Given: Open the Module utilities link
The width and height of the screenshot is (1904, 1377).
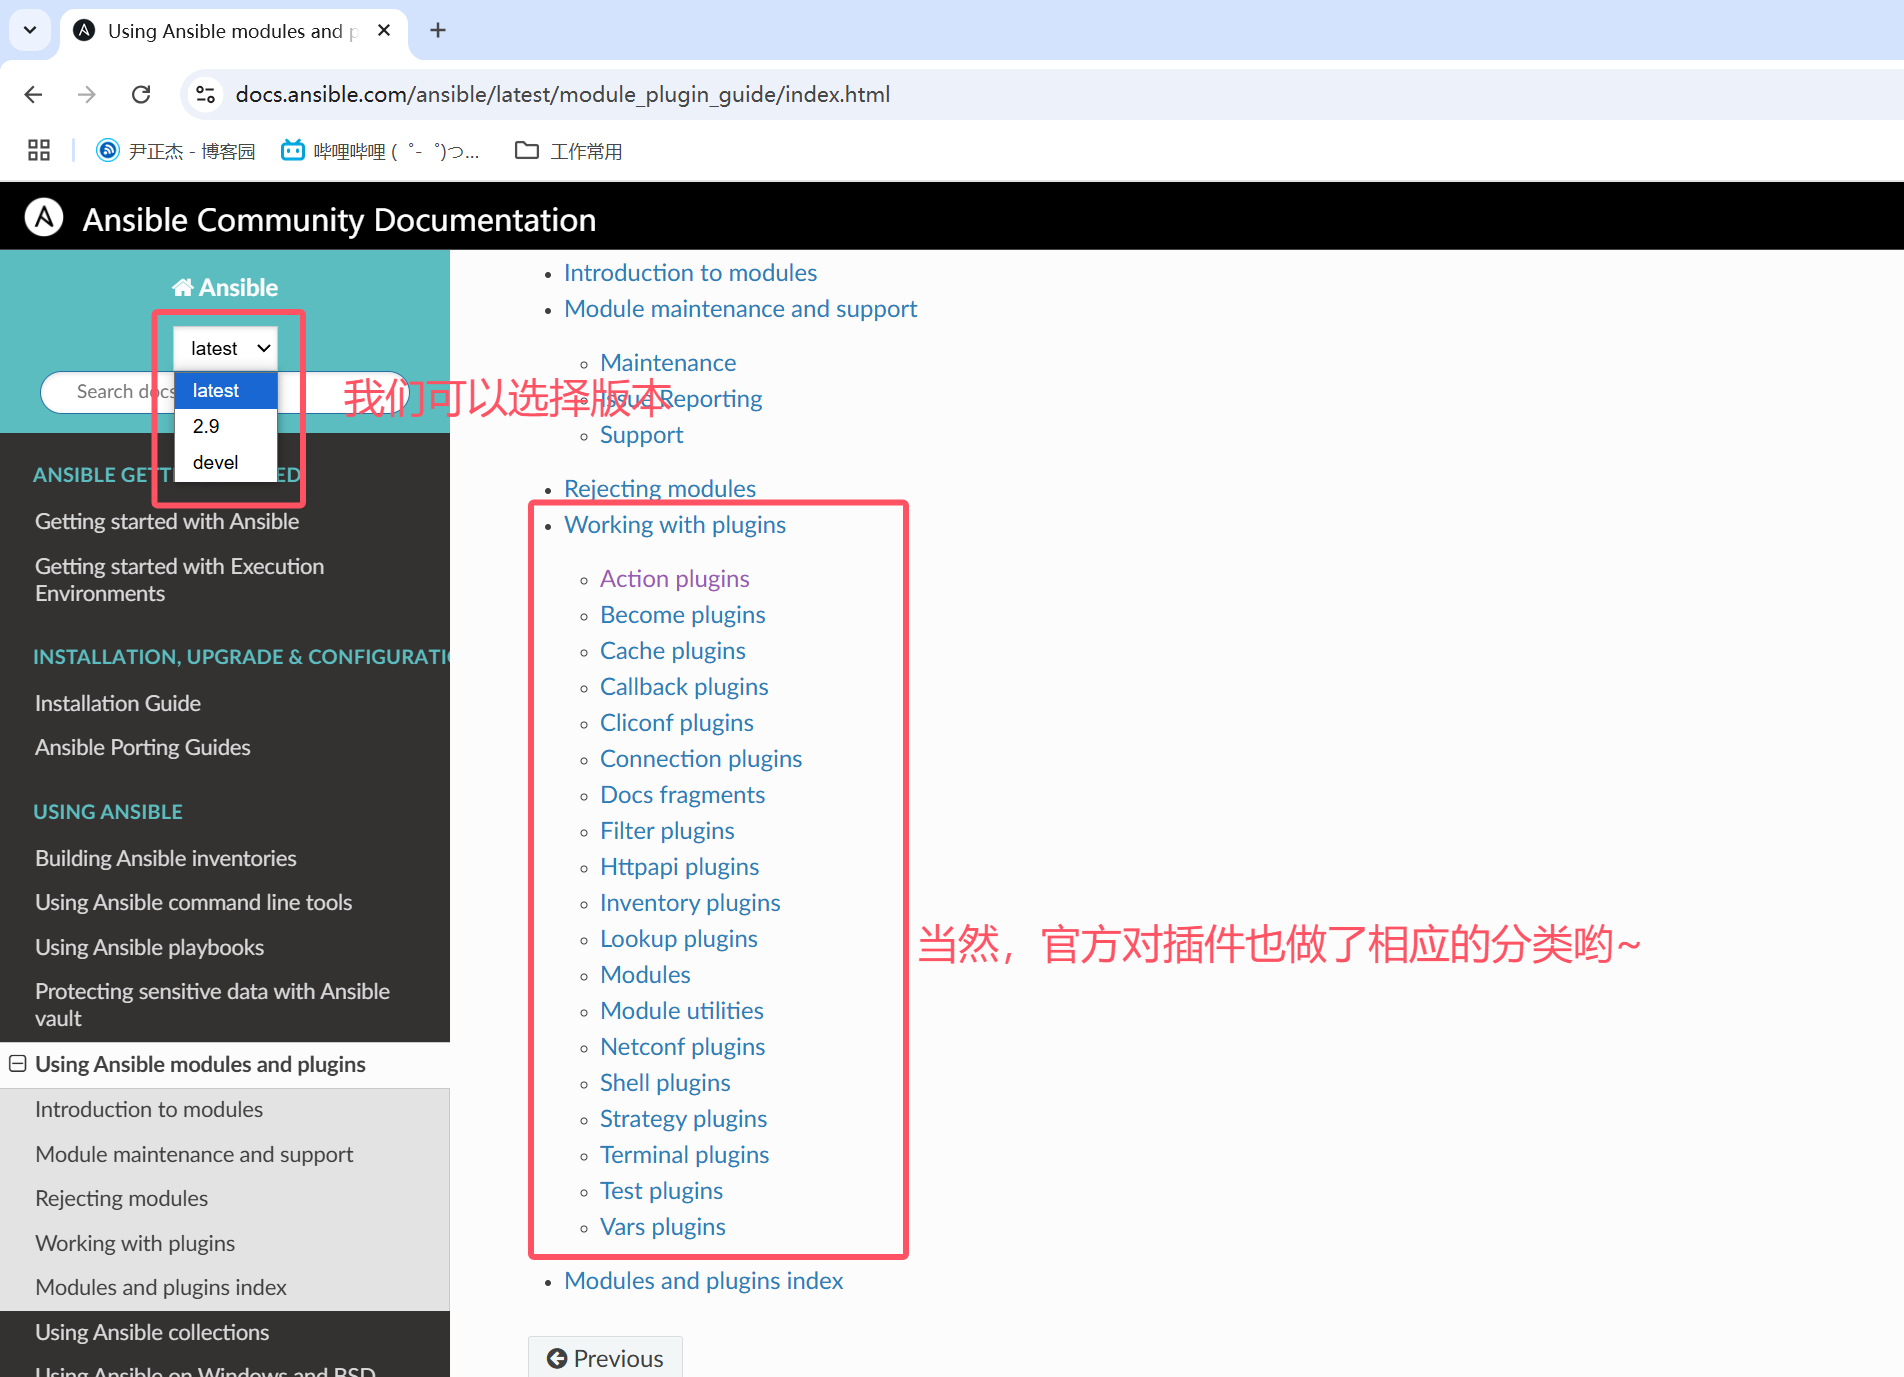Looking at the screenshot, I should click(682, 1011).
